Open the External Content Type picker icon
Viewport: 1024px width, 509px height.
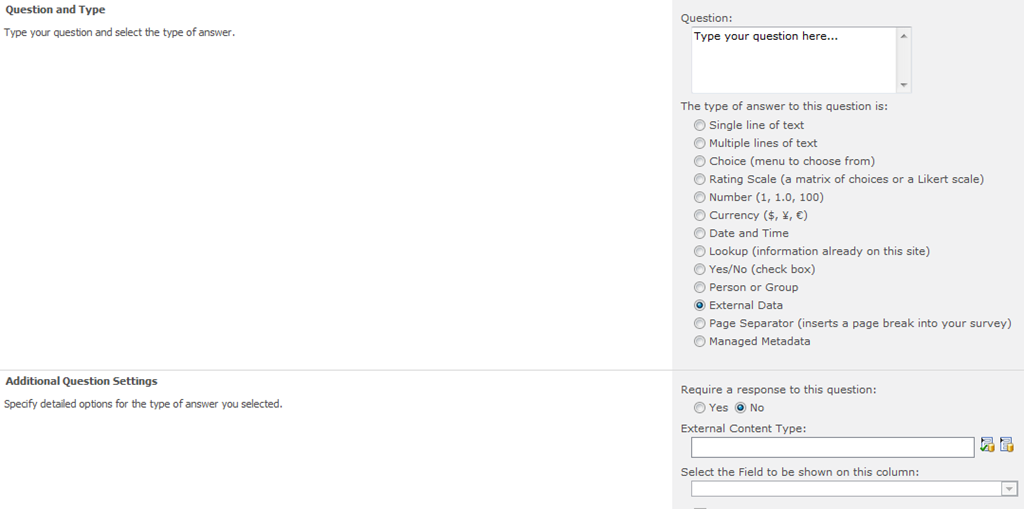pyautogui.click(x=1006, y=446)
